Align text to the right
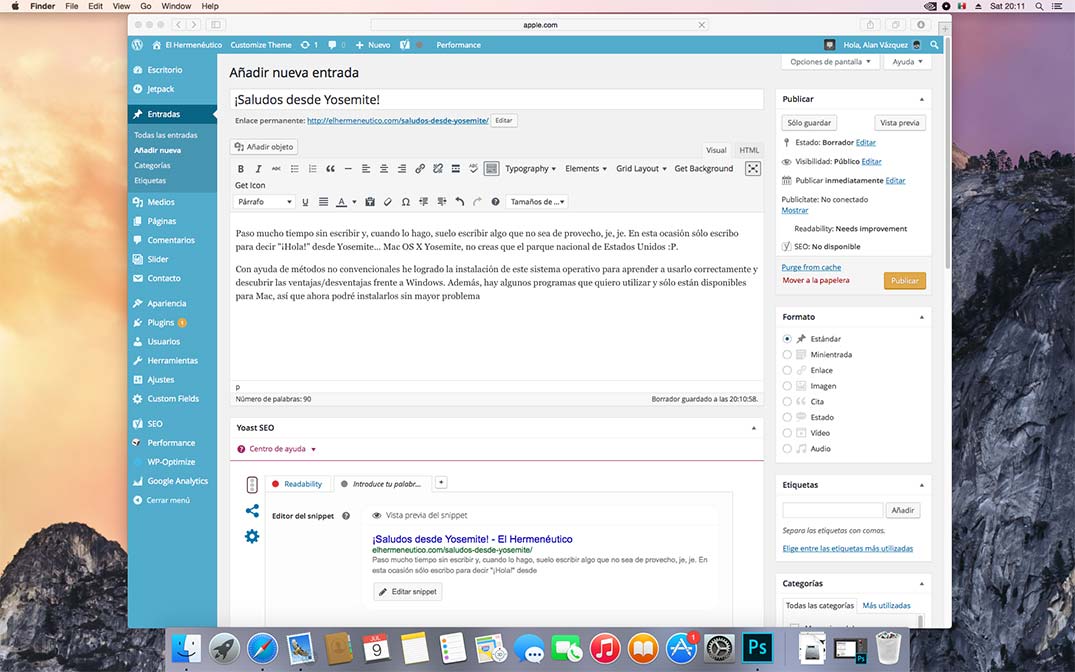Viewport: 1075px width, 672px height. click(402, 169)
